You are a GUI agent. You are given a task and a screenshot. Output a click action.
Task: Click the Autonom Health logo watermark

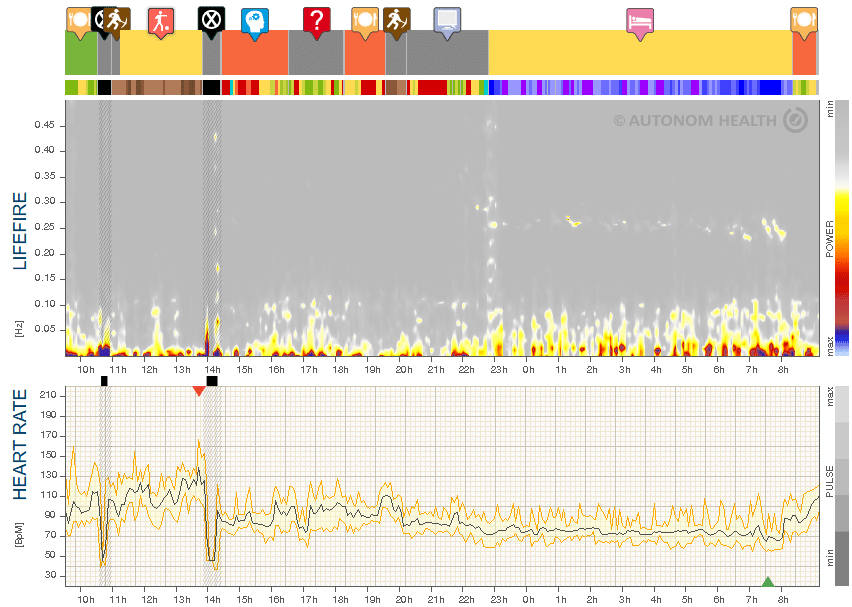click(711, 120)
